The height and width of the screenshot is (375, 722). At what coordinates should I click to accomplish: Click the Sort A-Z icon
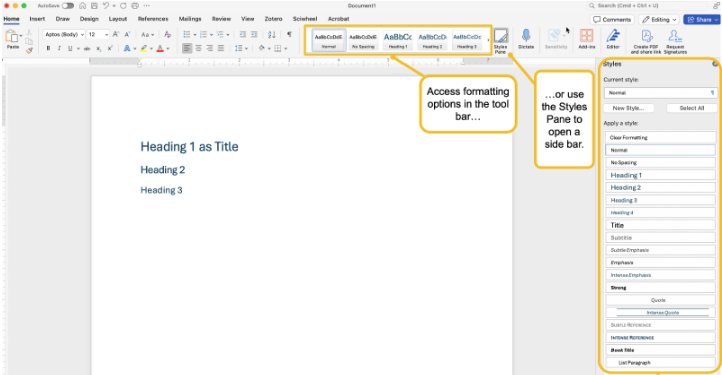(272, 35)
